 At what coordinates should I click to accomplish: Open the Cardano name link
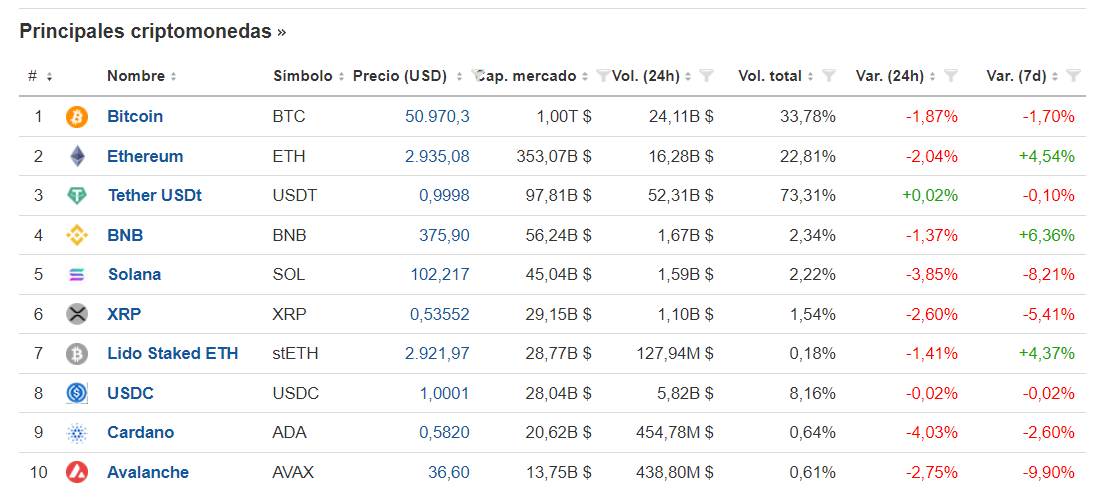click(x=140, y=432)
